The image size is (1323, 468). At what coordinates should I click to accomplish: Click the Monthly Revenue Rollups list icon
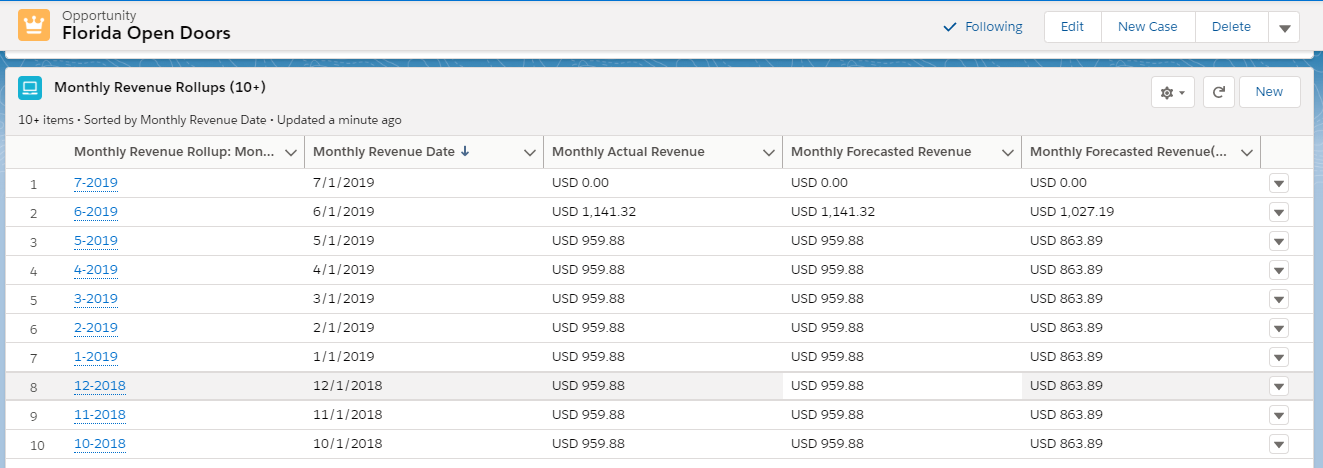coord(30,88)
